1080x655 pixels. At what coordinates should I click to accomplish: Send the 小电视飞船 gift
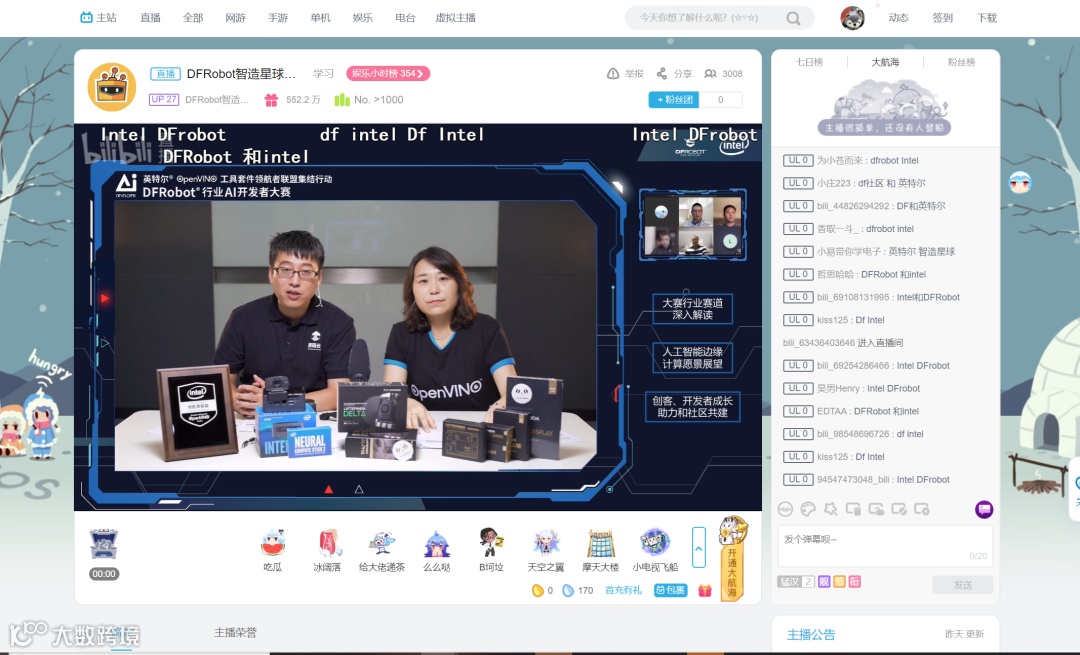(x=655, y=551)
